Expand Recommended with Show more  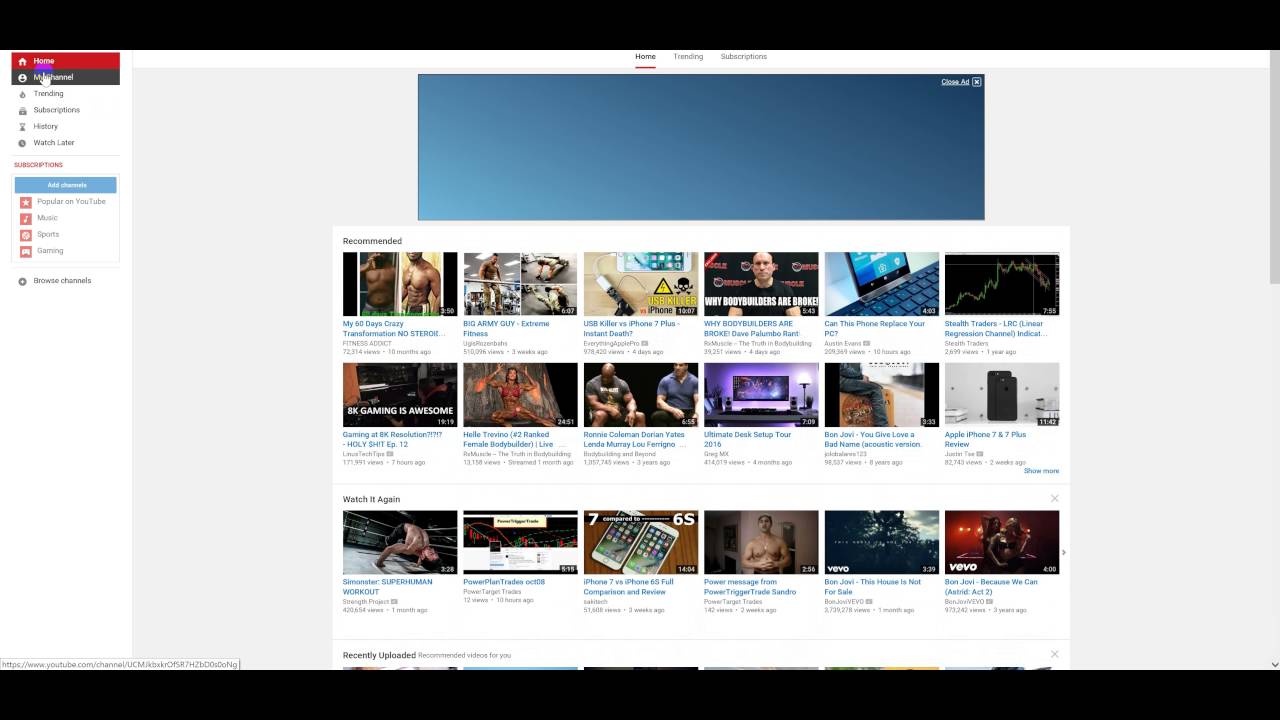[1041, 471]
